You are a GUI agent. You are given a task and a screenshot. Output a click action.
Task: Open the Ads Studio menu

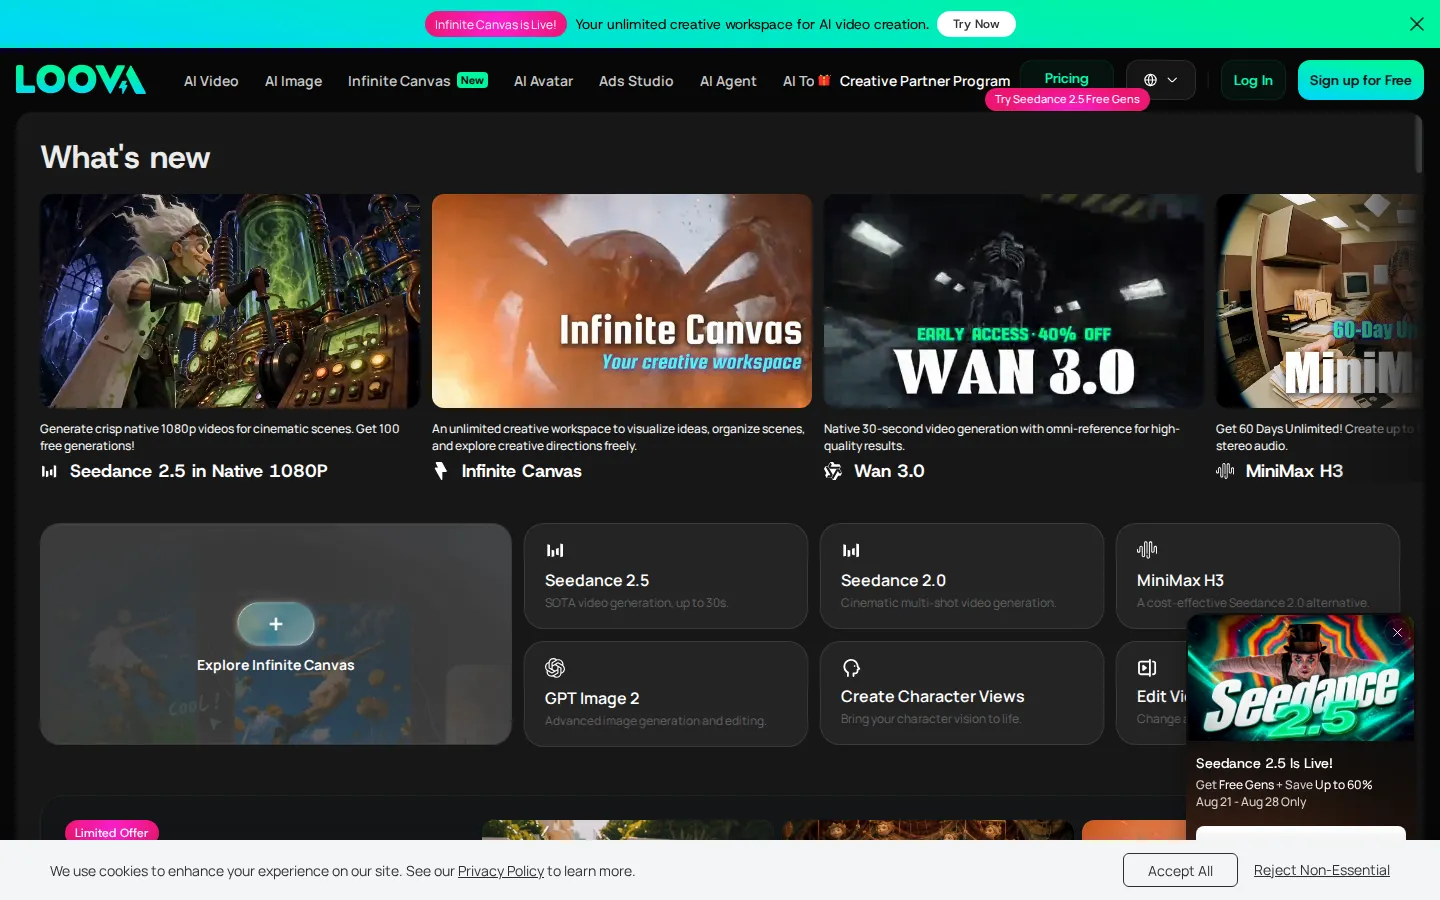tap(636, 81)
